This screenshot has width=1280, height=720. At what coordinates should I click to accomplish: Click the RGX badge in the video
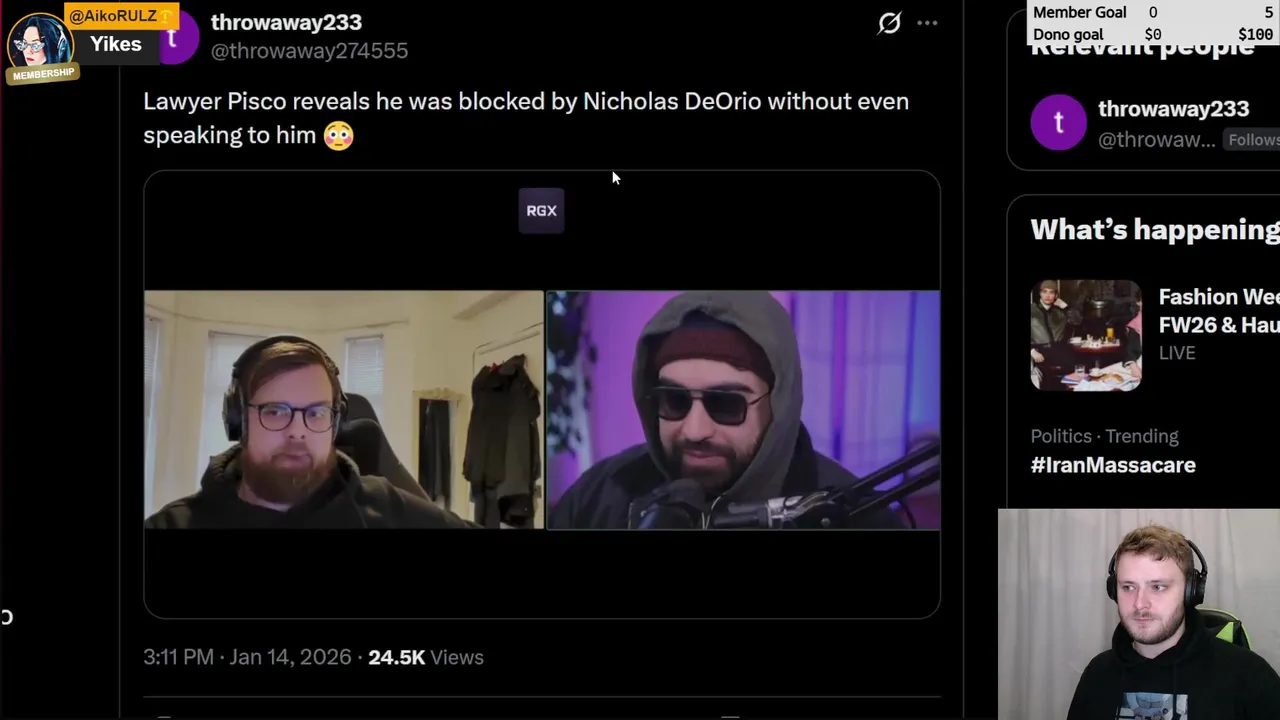(x=541, y=210)
